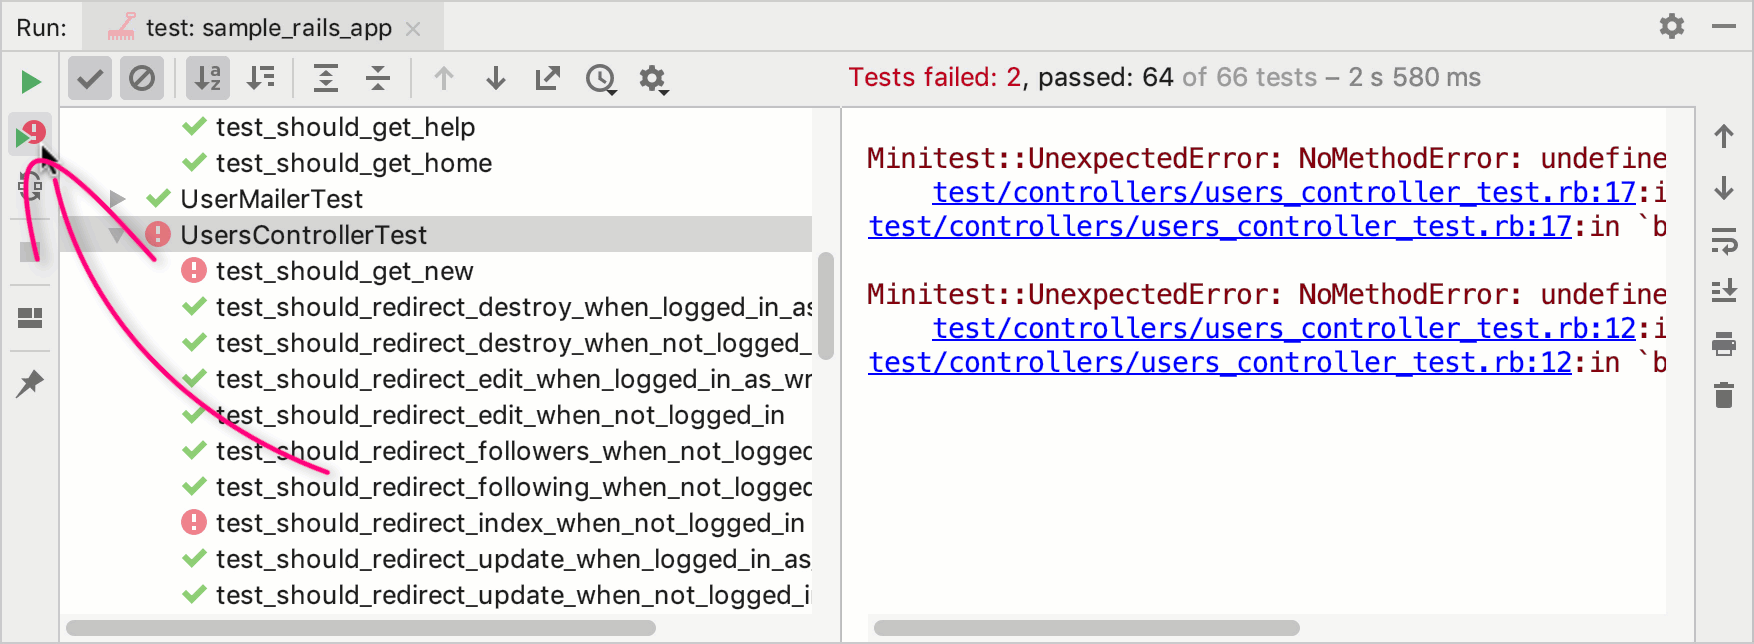Collapse the UsersControllerTest node
This screenshot has width=1754, height=644.
pyautogui.click(x=118, y=235)
